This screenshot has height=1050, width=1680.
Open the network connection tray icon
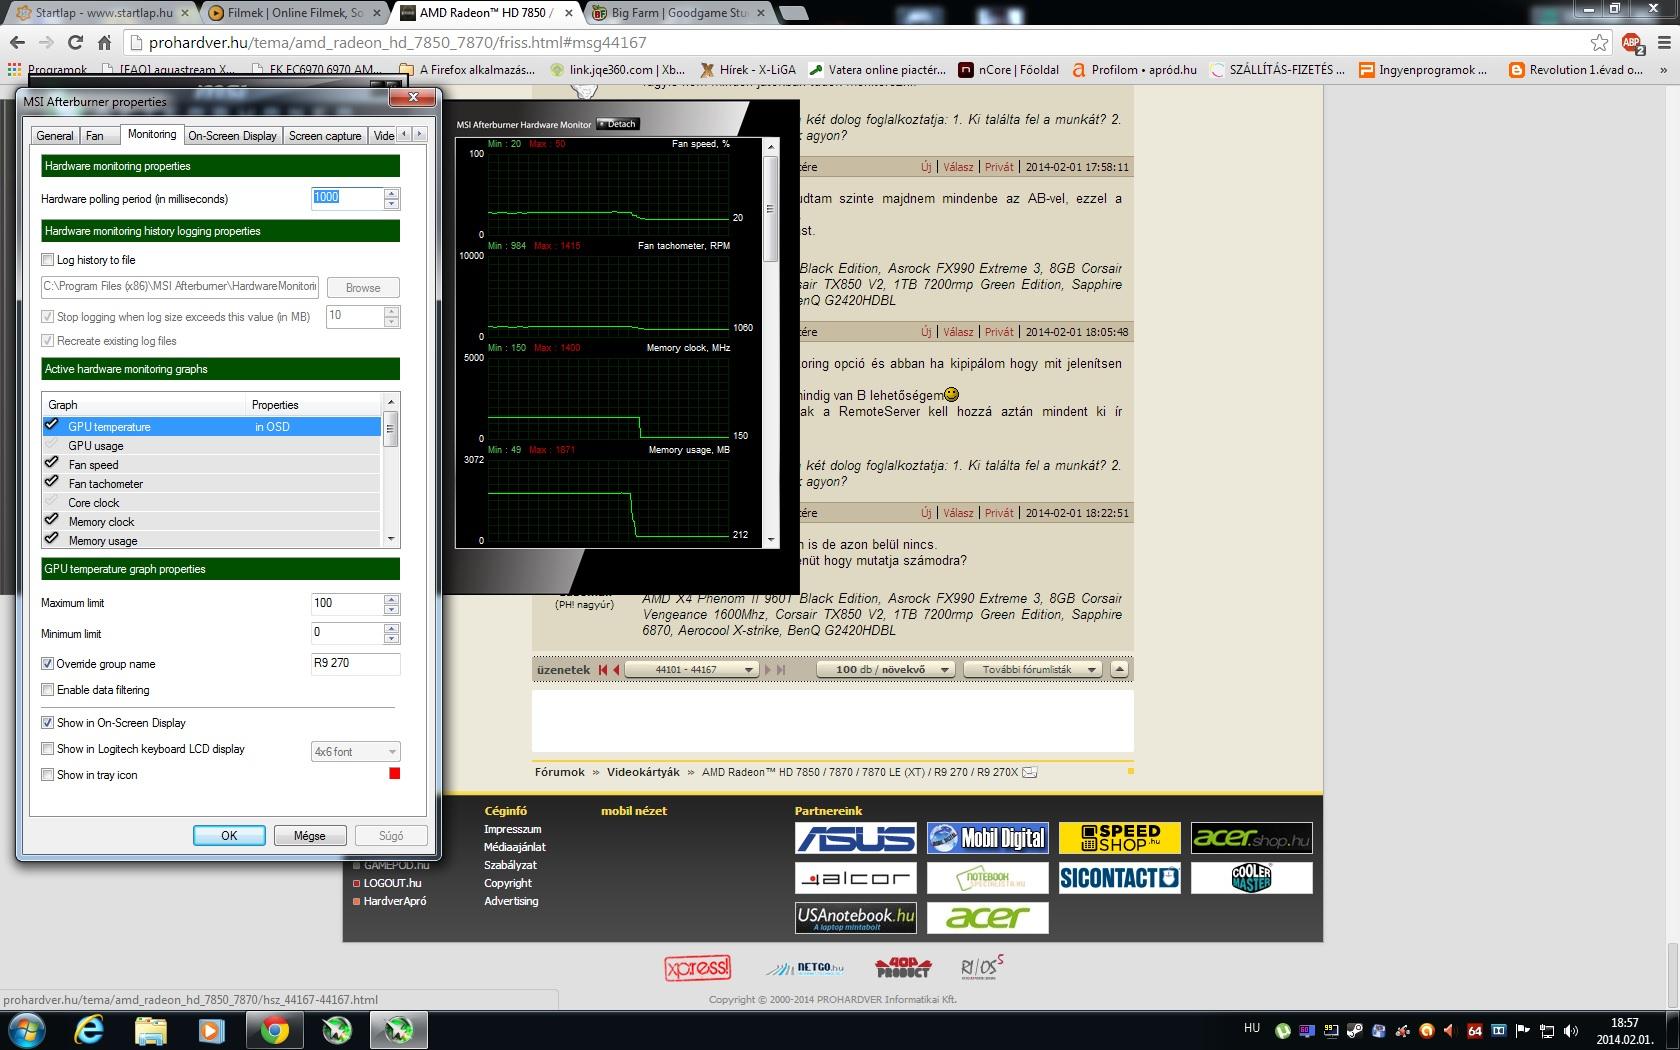(x=1547, y=1030)
